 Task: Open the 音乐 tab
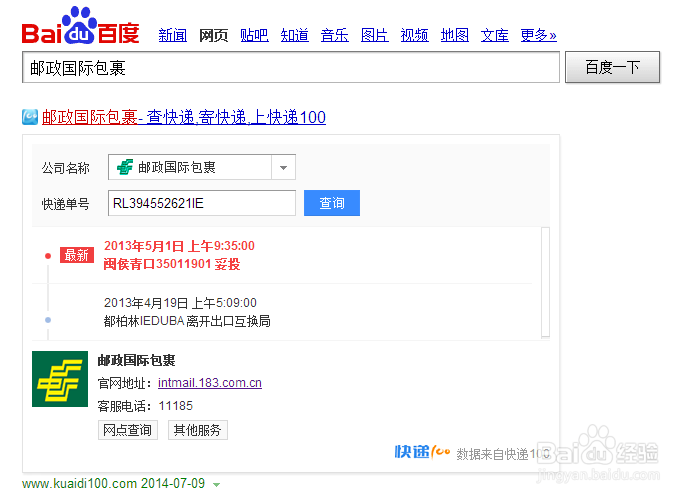click(x=335, y=35)
